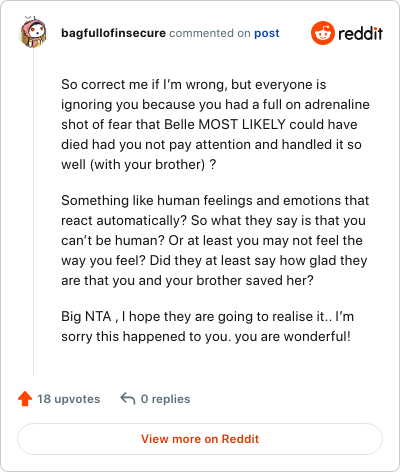Click the text 'you are wonderful!'
This screenshot has width=400, height=472.
[x=293, y=336]
